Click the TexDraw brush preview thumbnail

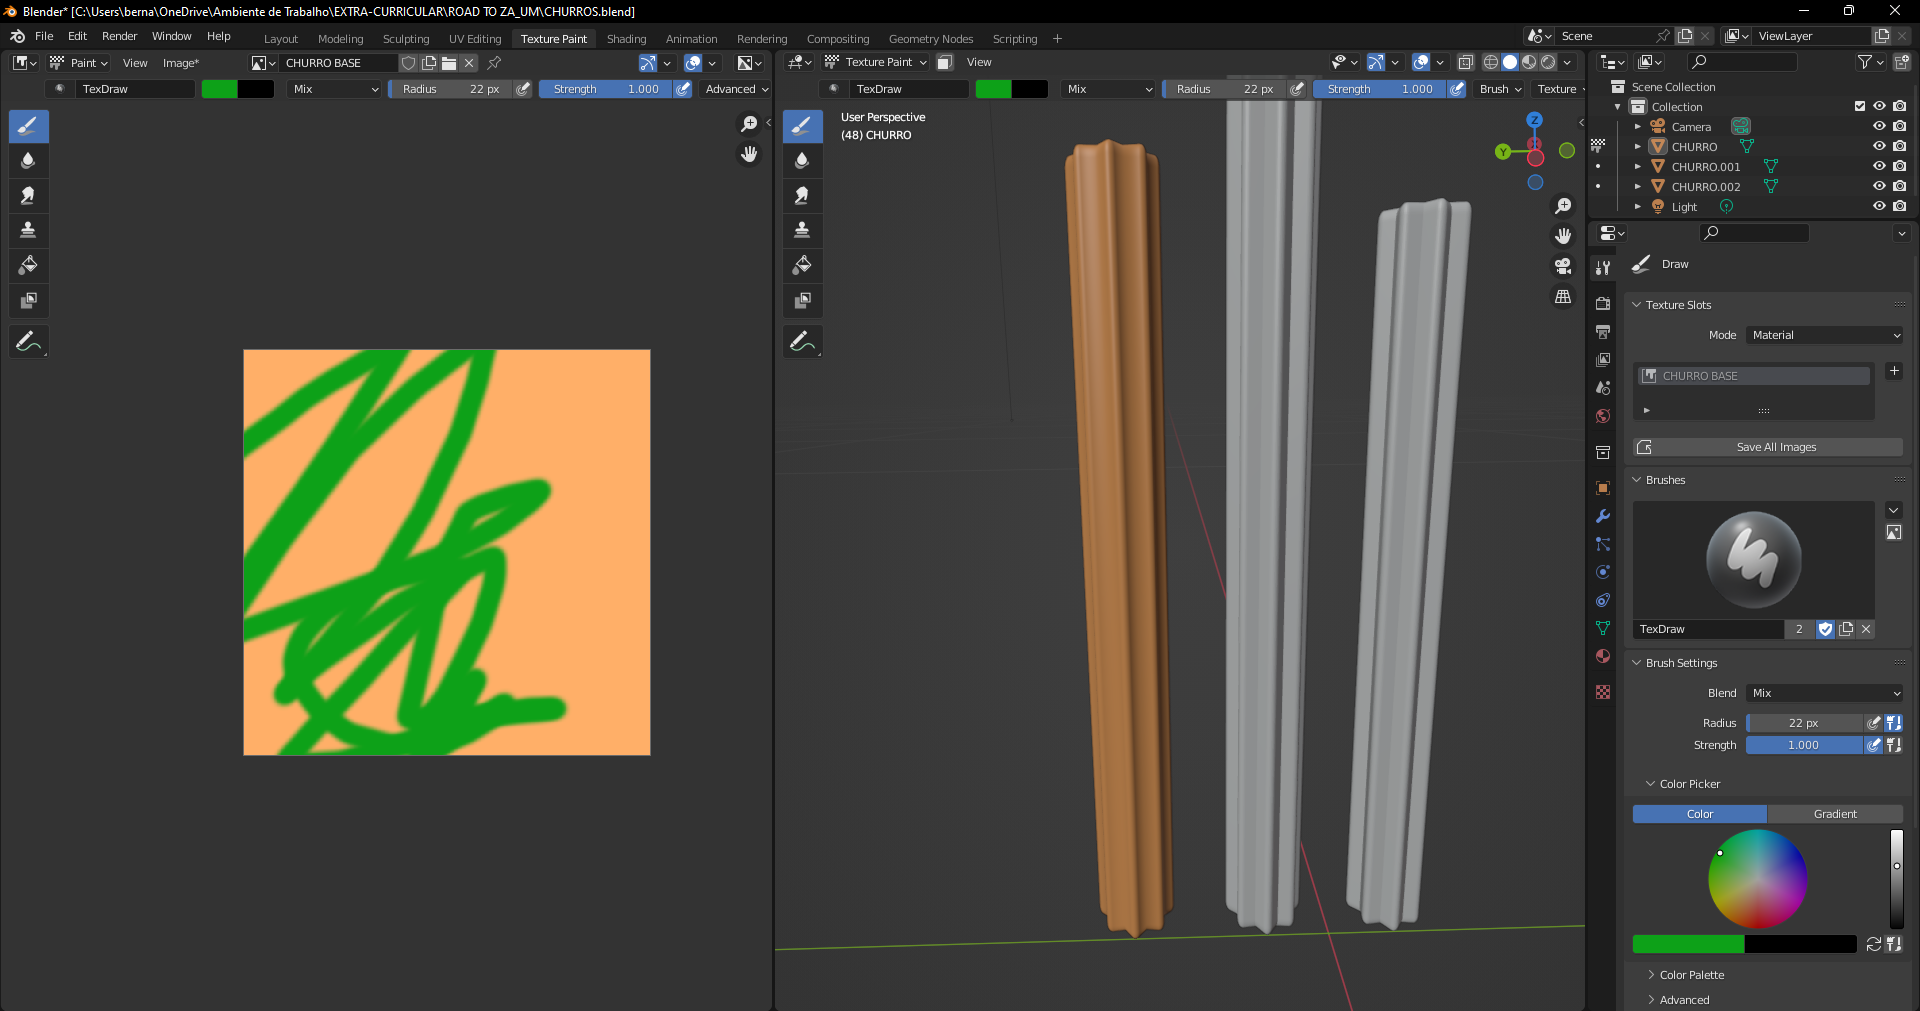(1754, 560)
